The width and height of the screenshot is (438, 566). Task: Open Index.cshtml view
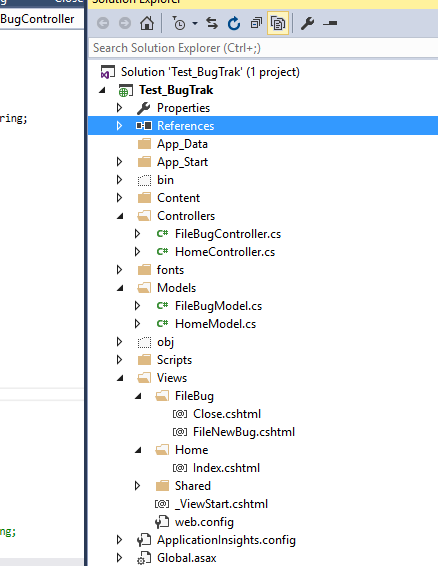[x=226, y=468]
